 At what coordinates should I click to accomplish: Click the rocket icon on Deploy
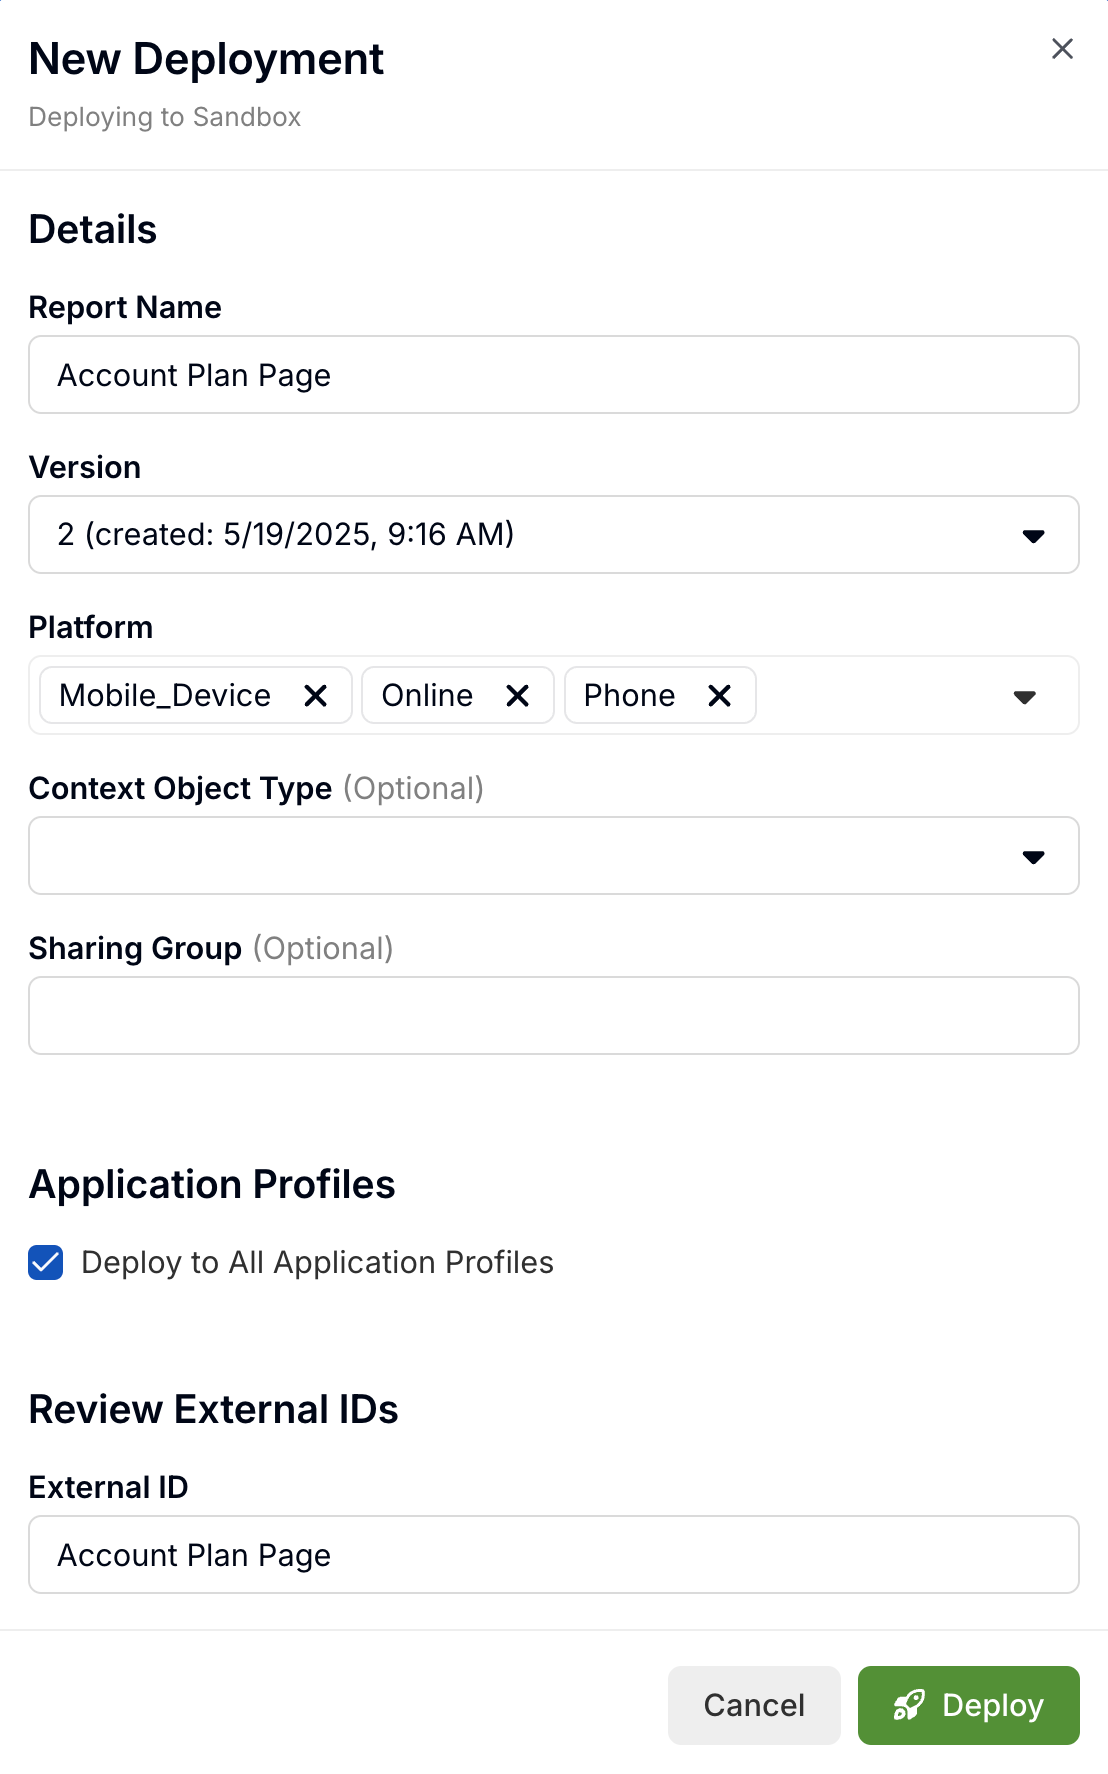[x=908, y=1705]
